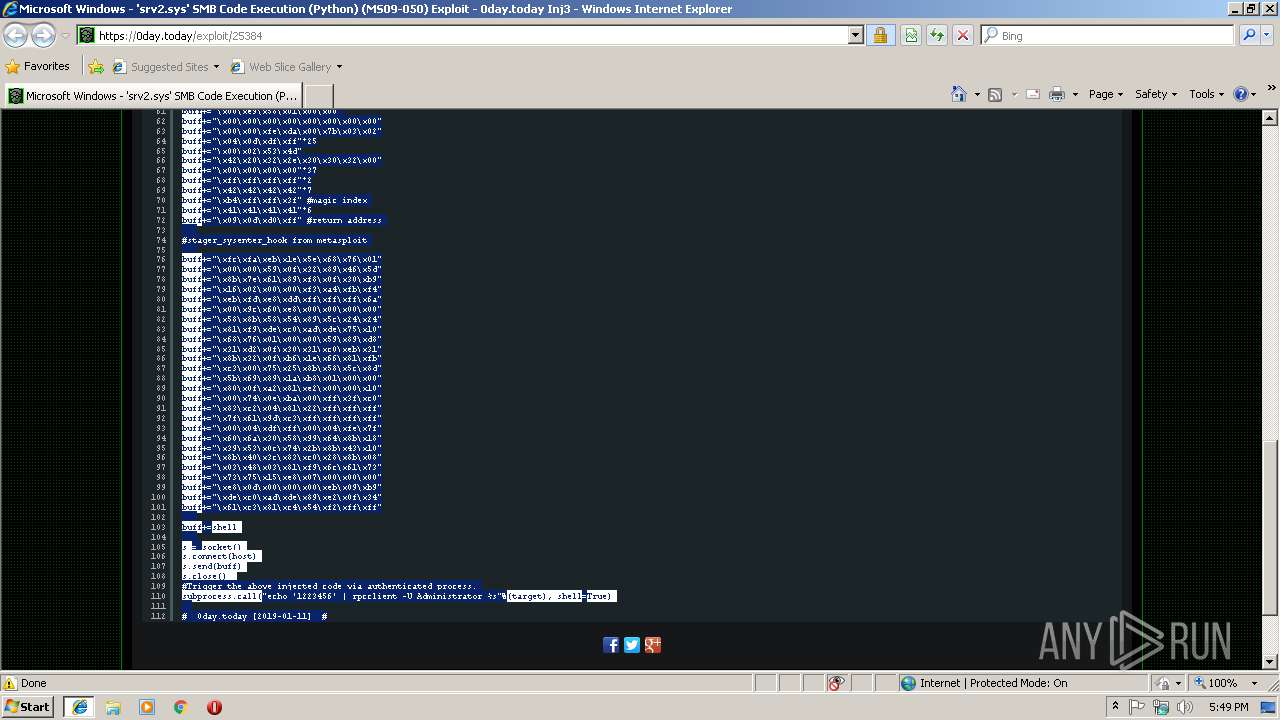1280x720 pixels.
Task: Click the '# 0day.today [2019-01-11] #' footer line
Action: (255, 616)
